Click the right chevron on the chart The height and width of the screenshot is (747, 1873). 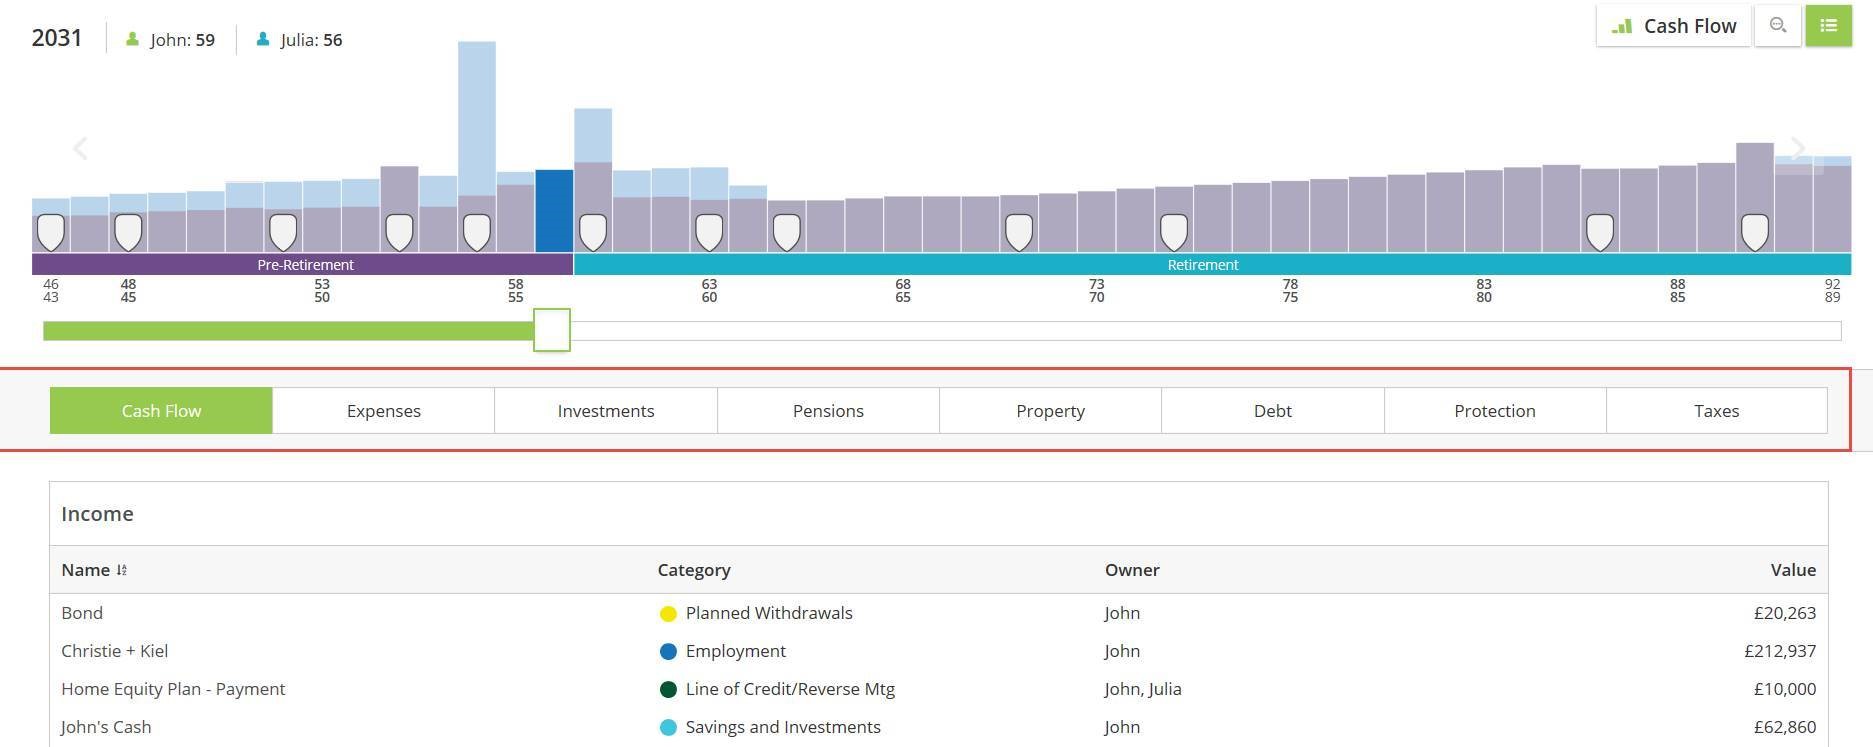point(1797,149)
